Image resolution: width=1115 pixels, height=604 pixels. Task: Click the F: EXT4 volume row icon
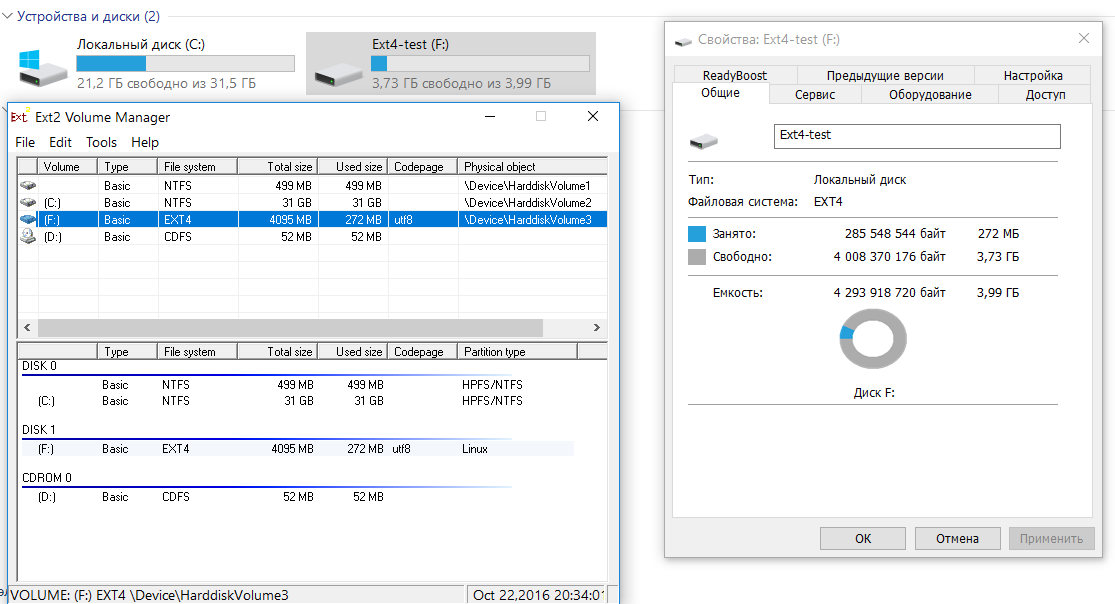27,220
